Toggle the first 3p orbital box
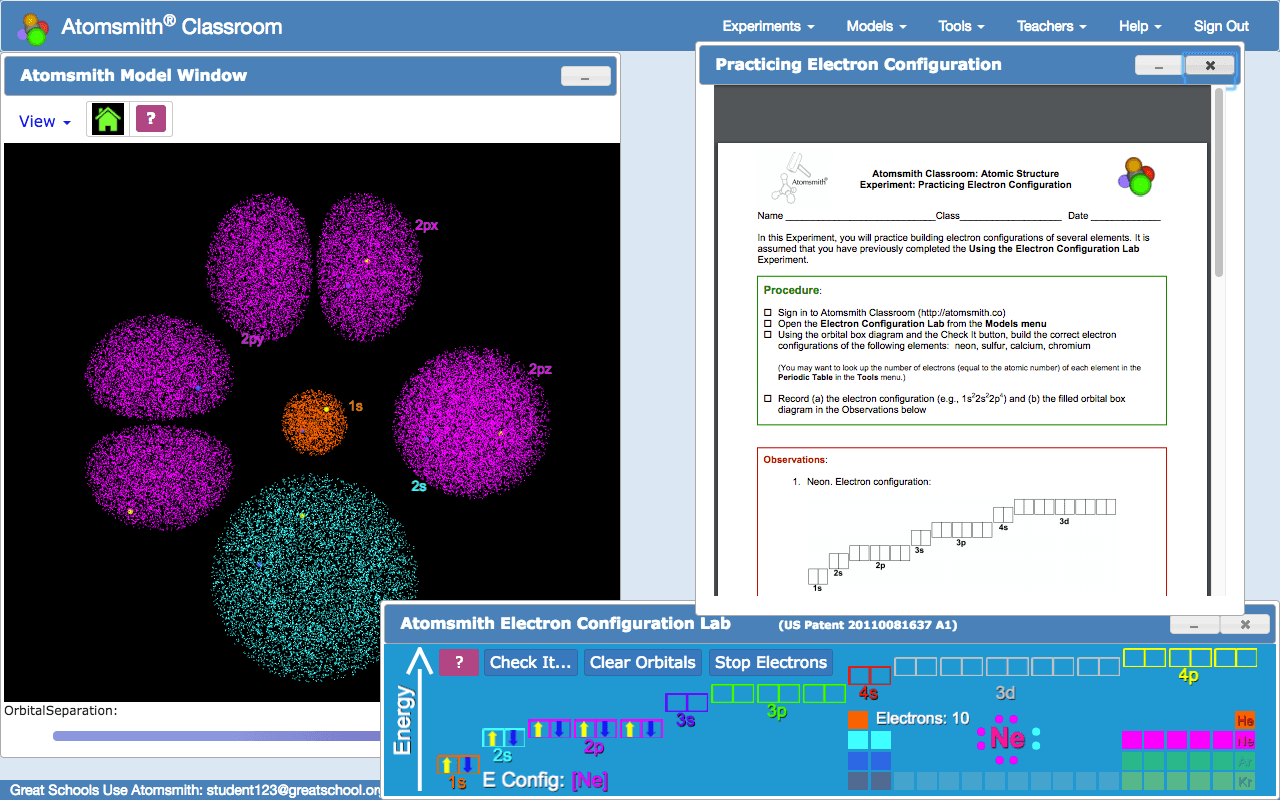The height and width of the screenshot is (800, 1280). click(732, 693)
